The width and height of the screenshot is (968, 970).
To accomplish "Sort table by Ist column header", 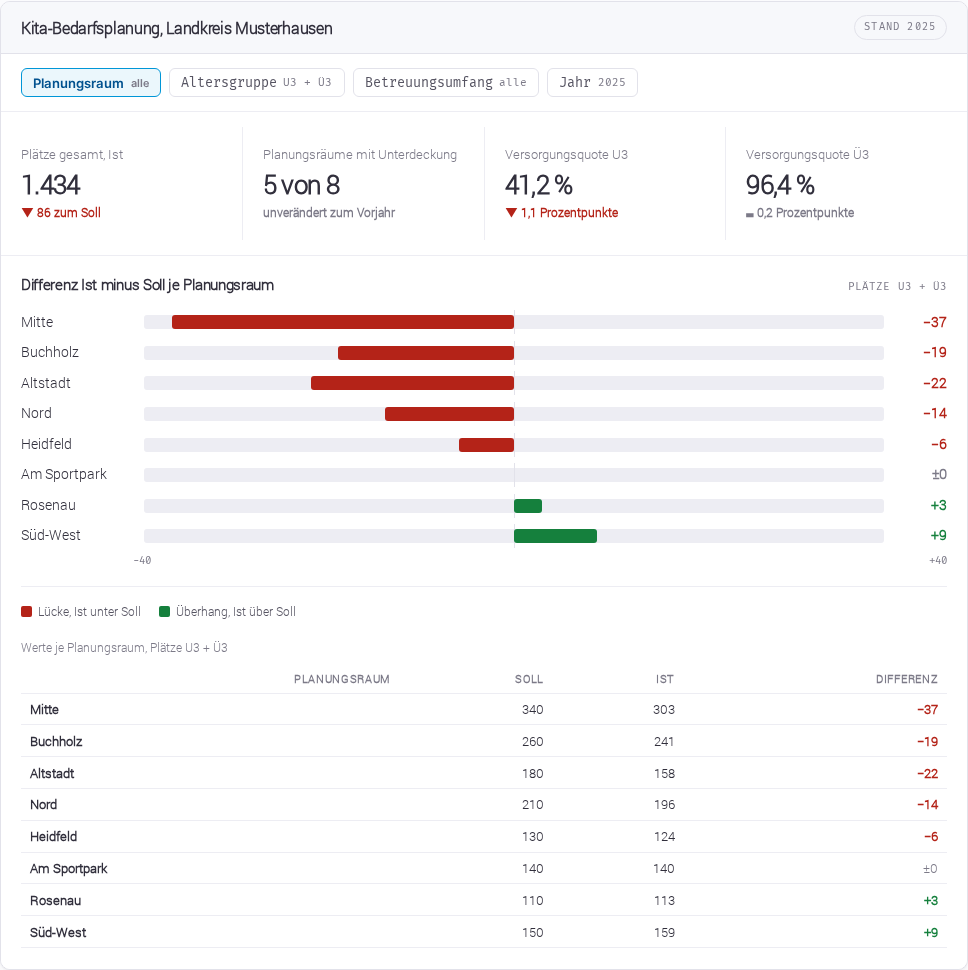I will tap(665, 679).
